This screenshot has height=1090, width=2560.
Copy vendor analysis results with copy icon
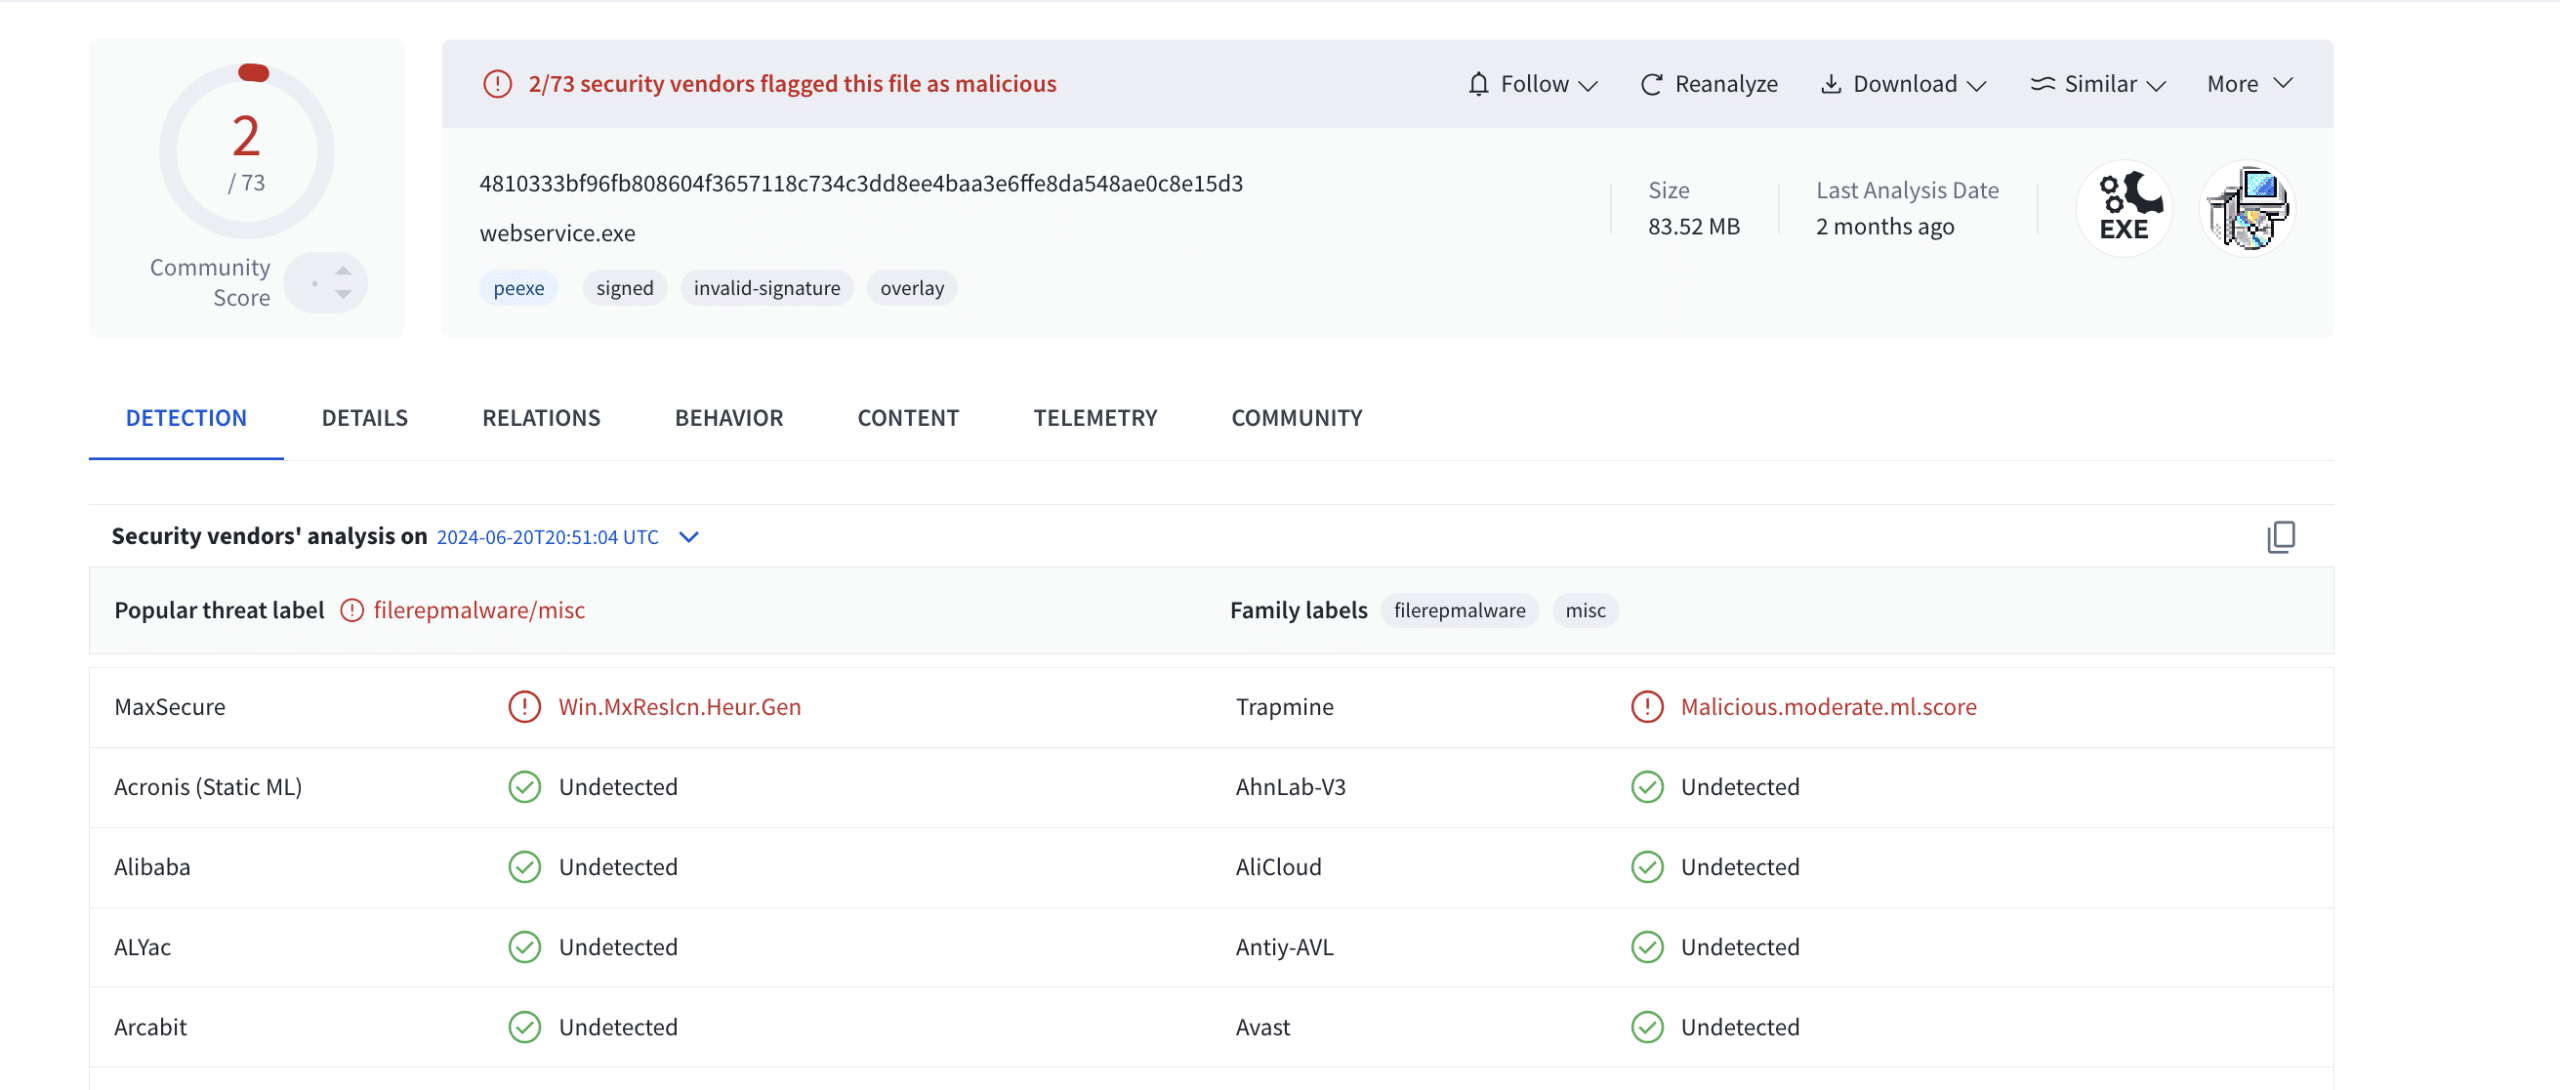(x=2280, y=537)
